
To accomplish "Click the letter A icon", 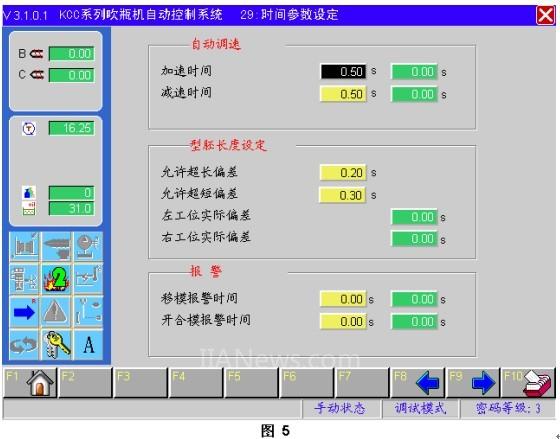I will click(x=89, y=345).
